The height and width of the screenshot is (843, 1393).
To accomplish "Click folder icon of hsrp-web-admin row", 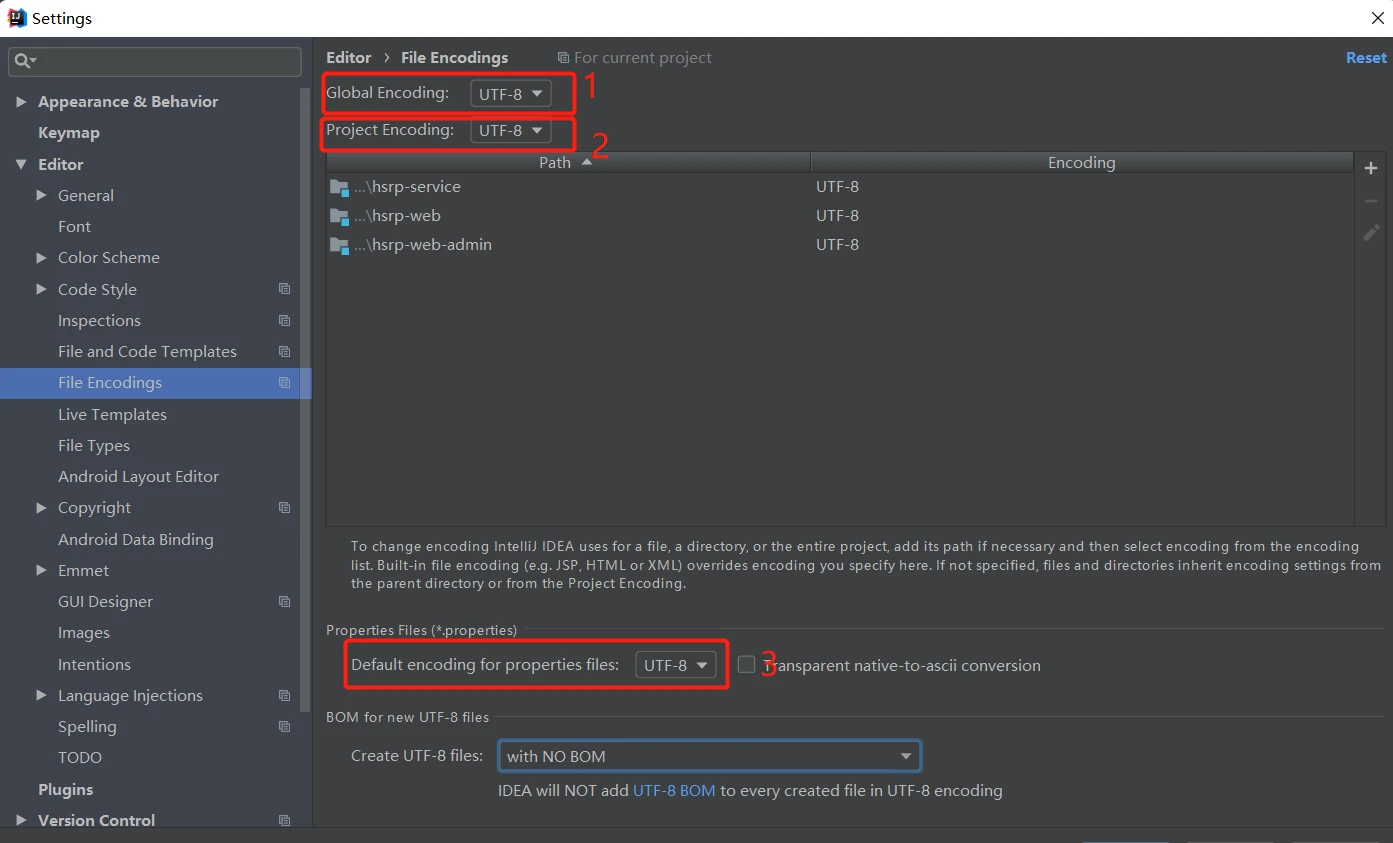I will click(x=339, y=245).
